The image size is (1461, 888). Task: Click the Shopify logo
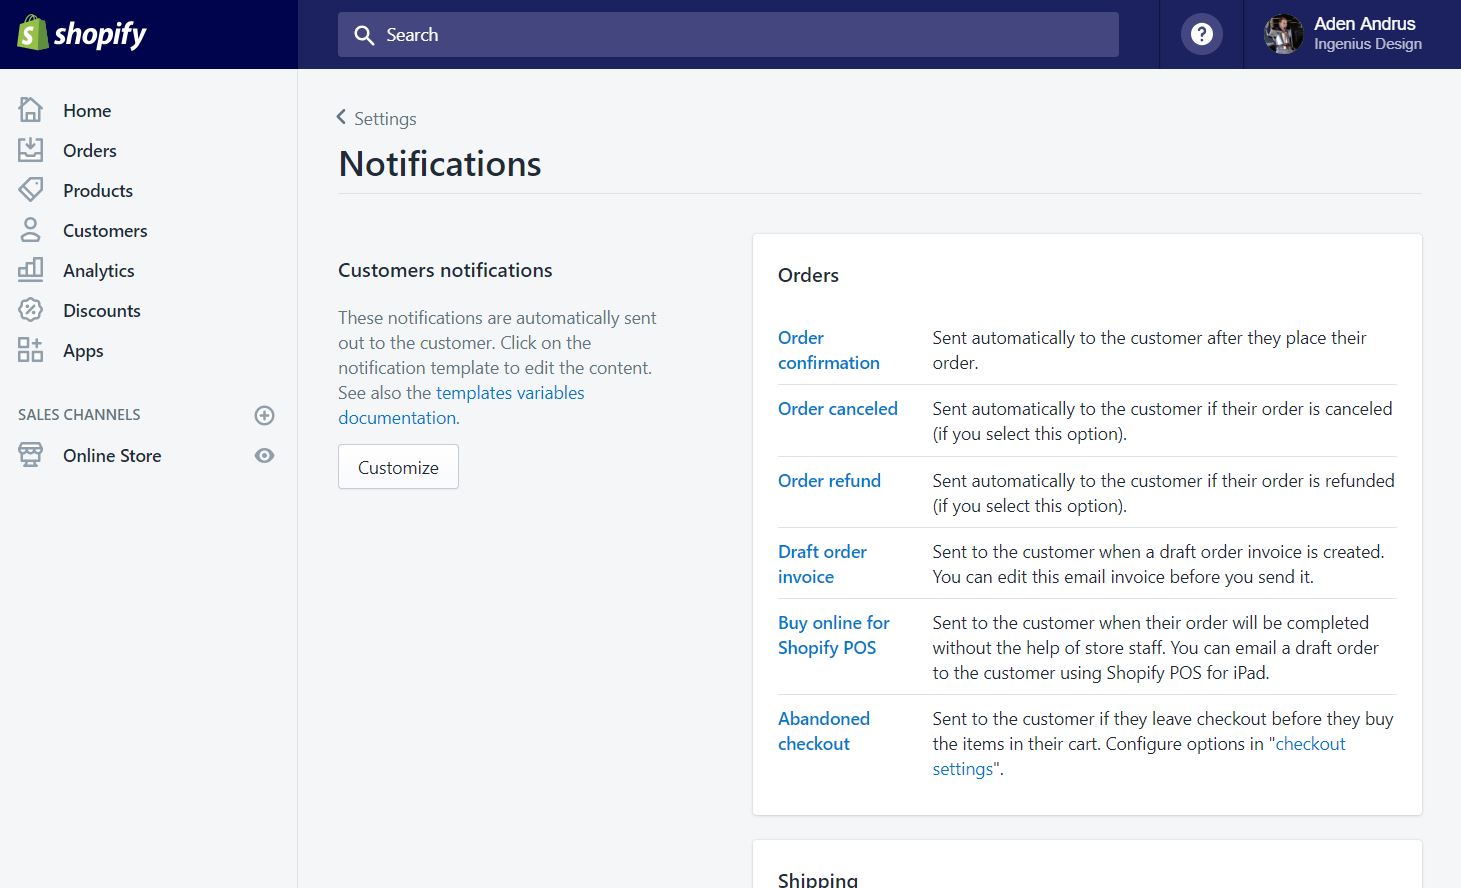coord(82,34)
